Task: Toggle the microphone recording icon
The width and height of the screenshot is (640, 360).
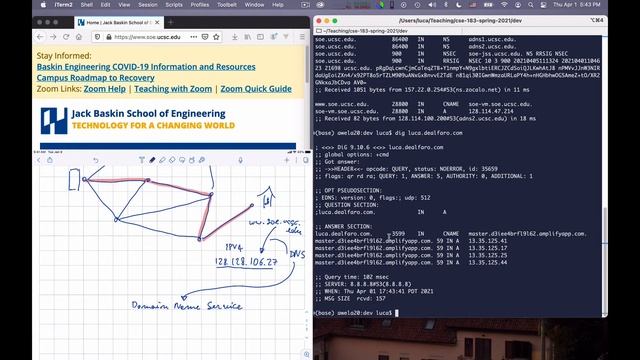Action: tap(240, 160)
